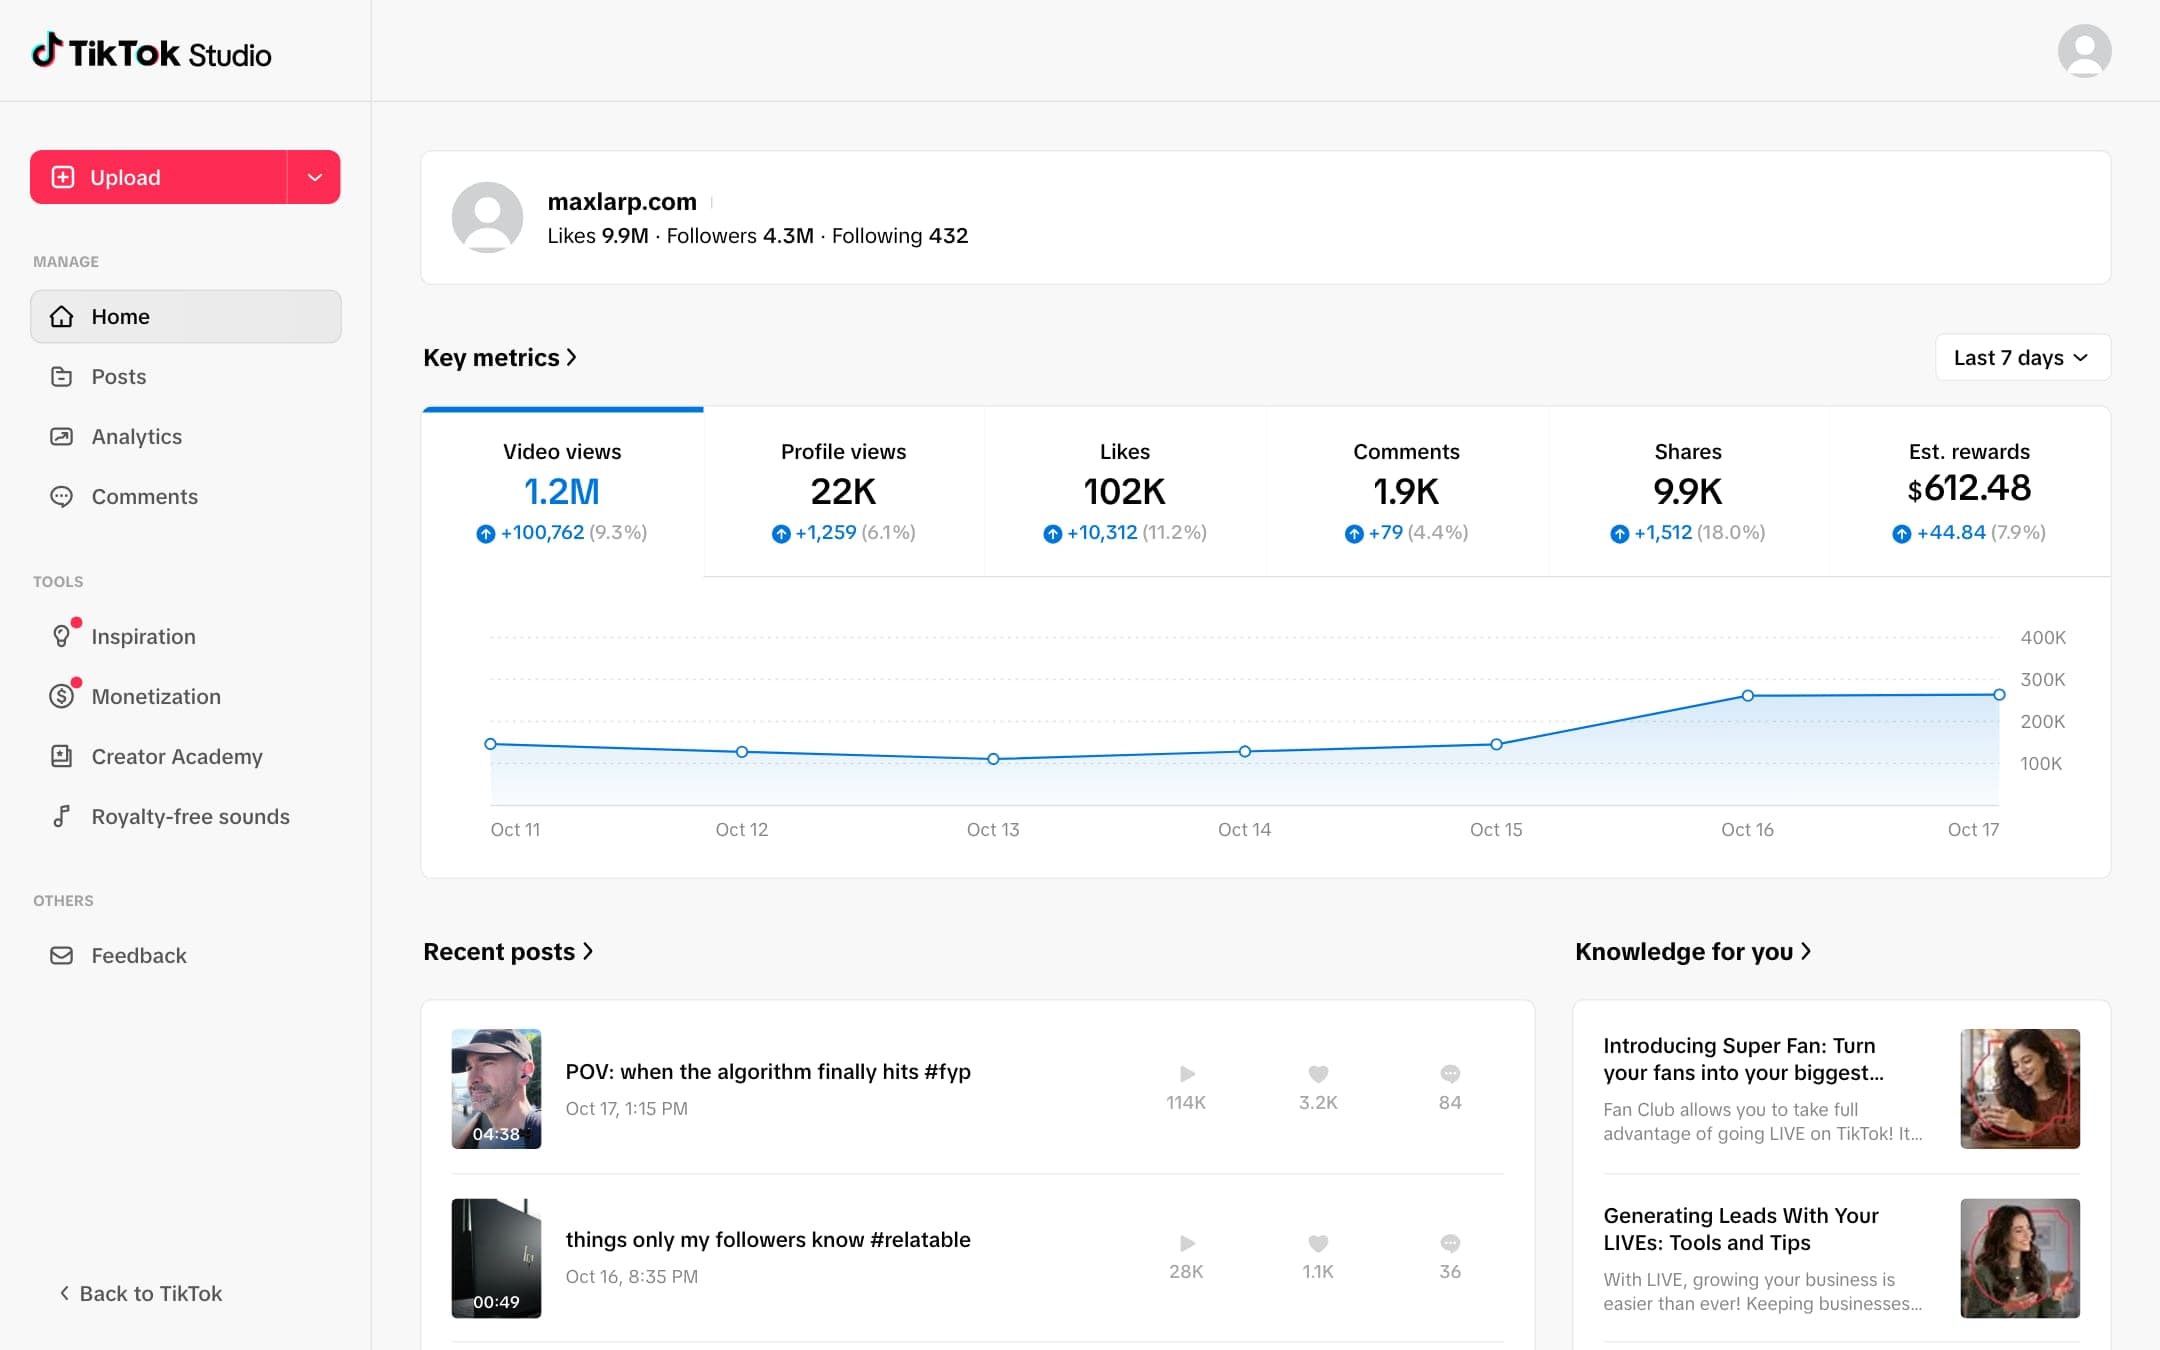Click post title 'POV: when the algorithm finally hits #fyp'
2160x1350 pixels.
pyautogui.click(x=768, y=1071)
